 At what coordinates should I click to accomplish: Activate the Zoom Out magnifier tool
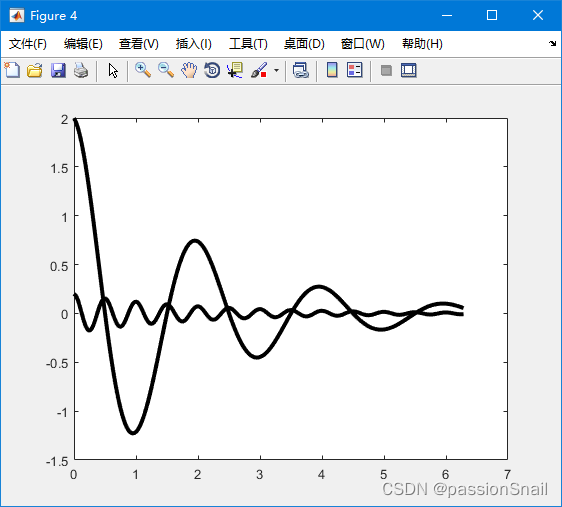point(166,70)
